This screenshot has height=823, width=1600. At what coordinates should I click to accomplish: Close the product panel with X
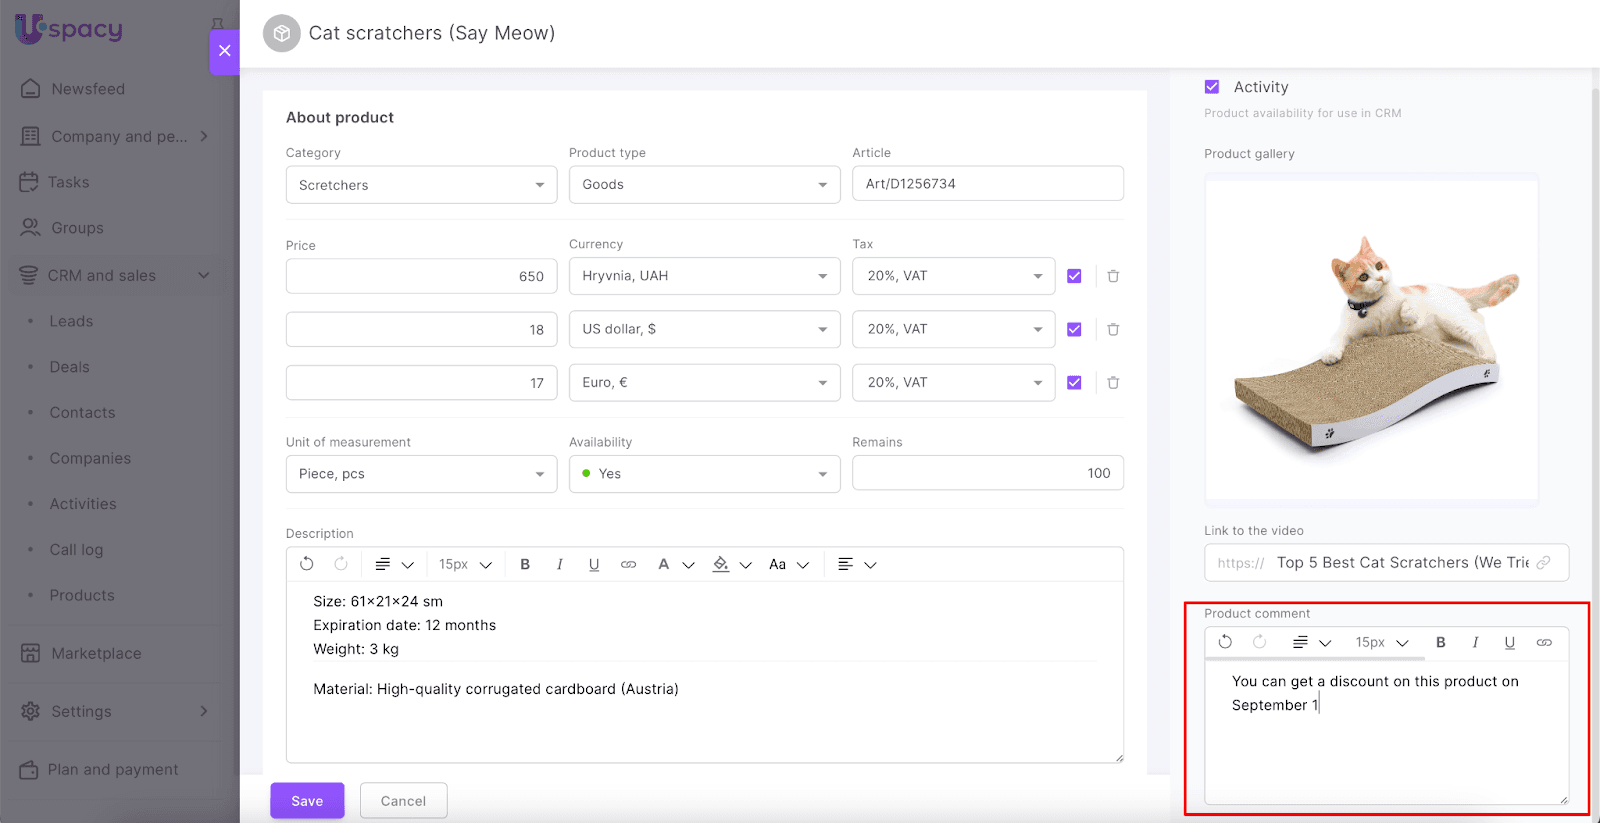click(x=224, y=51)
